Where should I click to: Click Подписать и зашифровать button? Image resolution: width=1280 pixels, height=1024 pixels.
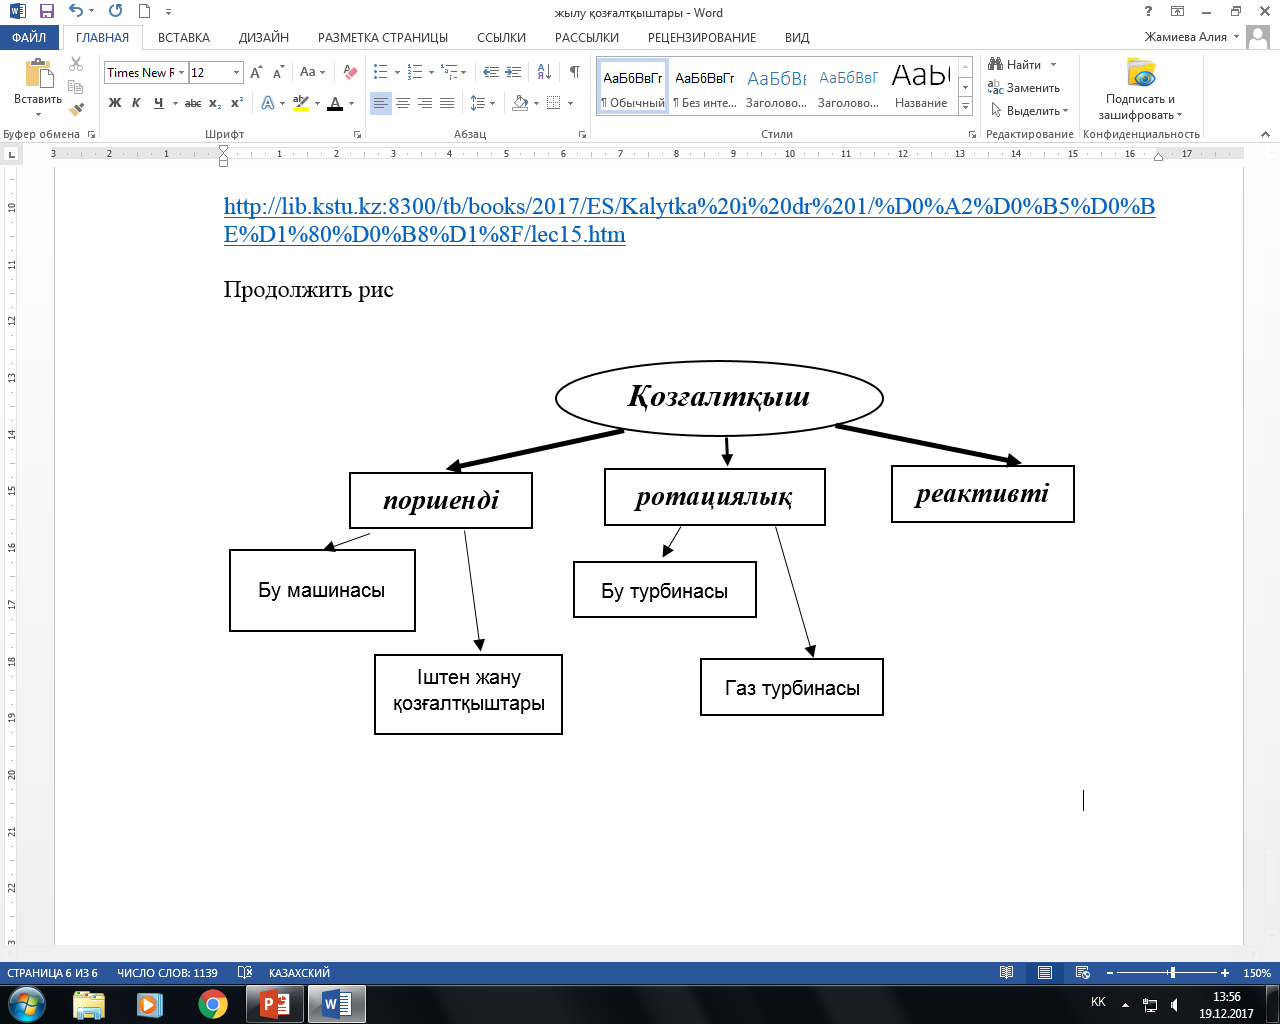click(x=1140, y=88)
